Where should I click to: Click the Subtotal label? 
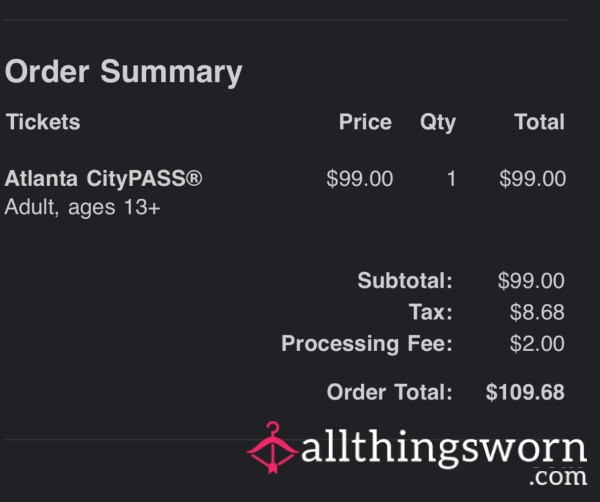pos(405,280)
